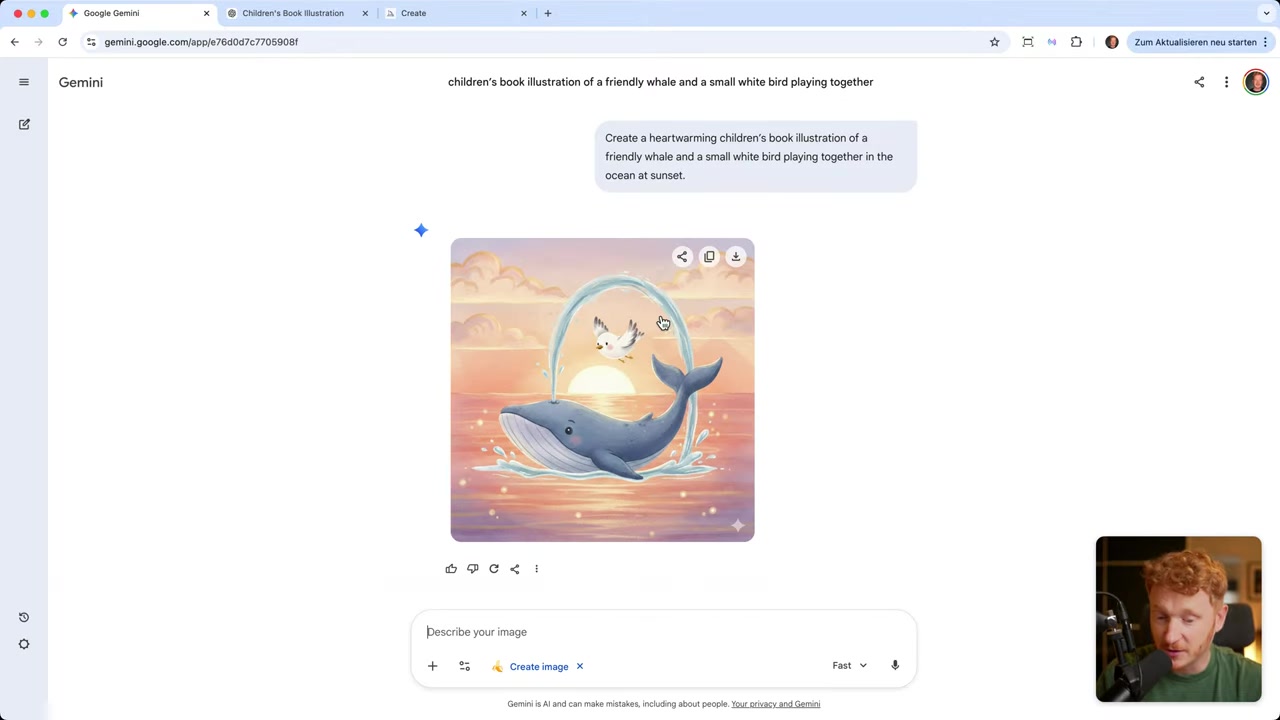Start a new chat with the compose icon

point(24,124)
